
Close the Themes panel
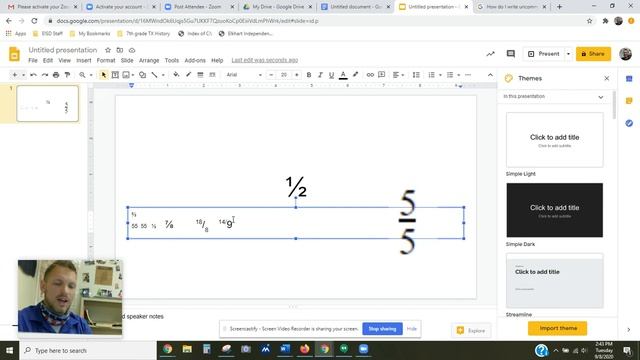pyautogui.click(x=607, y=78)
